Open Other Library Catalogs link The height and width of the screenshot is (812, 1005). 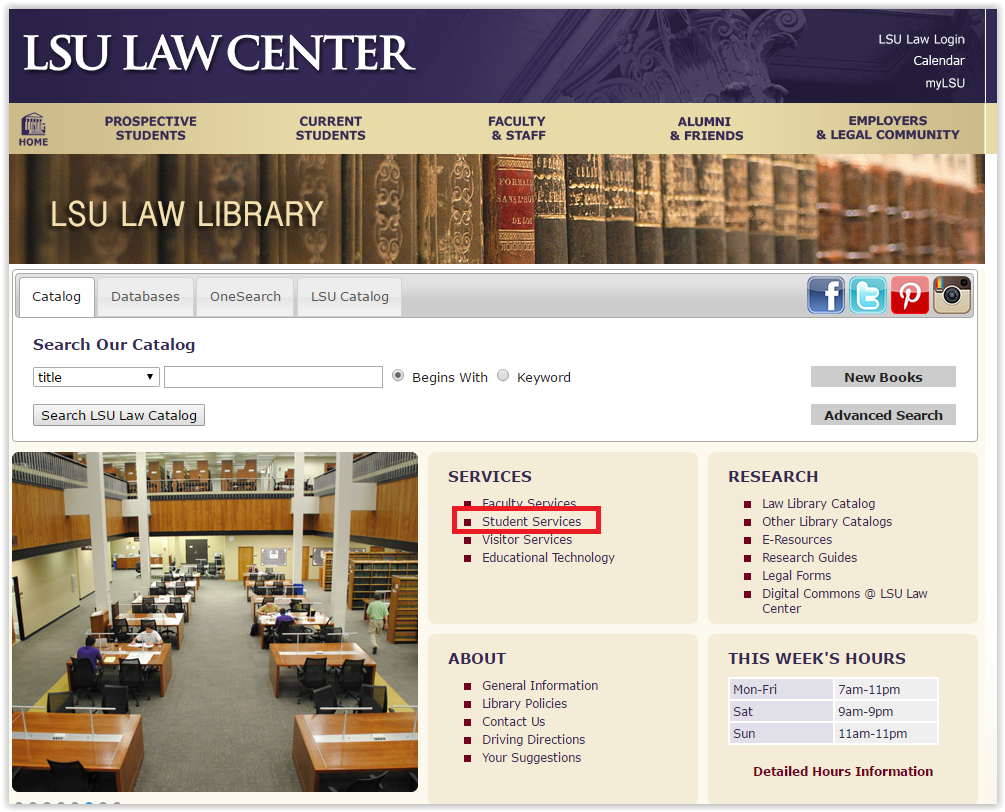tap(827, 522)
